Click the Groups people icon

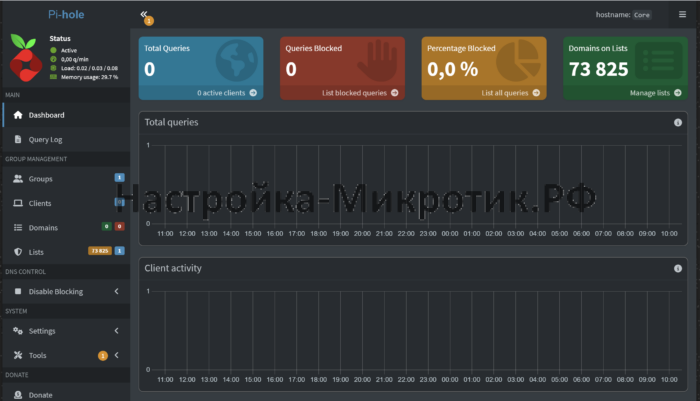click(x=18, y=178)
